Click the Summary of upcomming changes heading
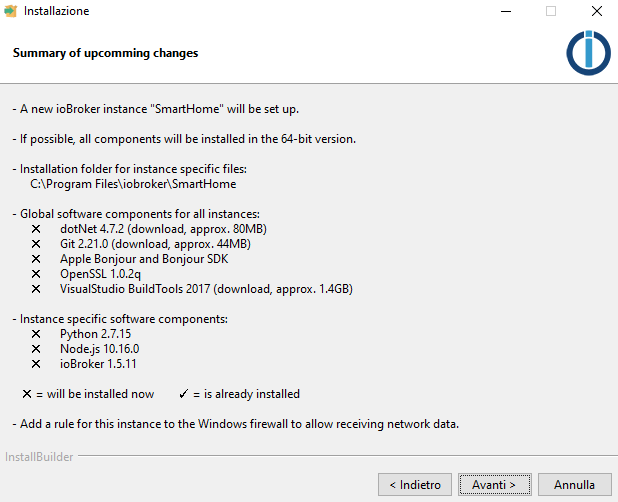Image resolution: width=618 pixels, height=502 pixels. tap(105, 53)
